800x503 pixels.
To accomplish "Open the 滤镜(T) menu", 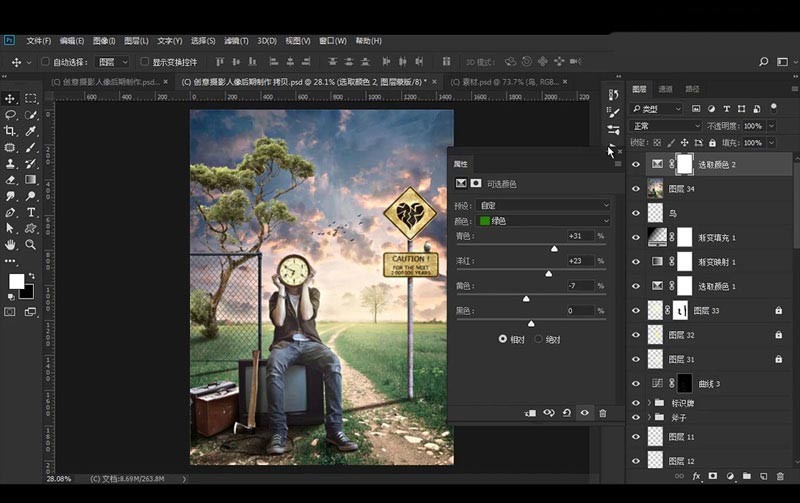I will (x=236, y=41).
